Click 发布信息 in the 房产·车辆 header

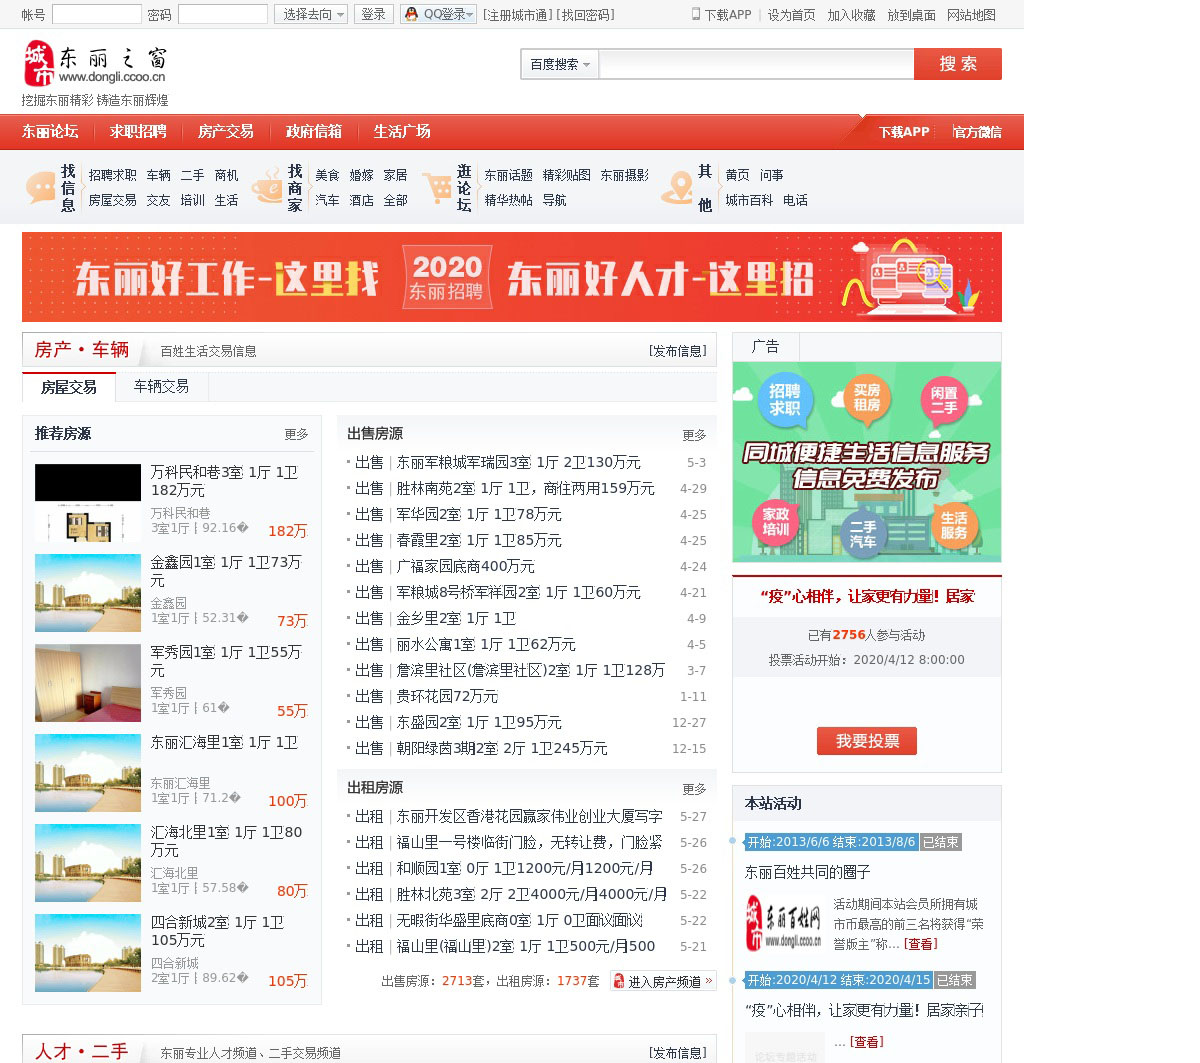678,351
